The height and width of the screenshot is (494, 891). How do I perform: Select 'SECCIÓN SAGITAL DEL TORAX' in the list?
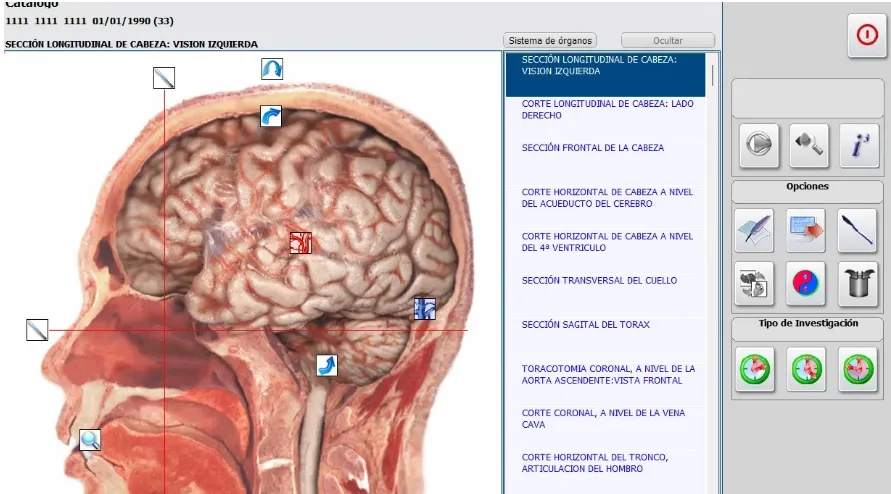pyautogui.click(x=586, y=325)
